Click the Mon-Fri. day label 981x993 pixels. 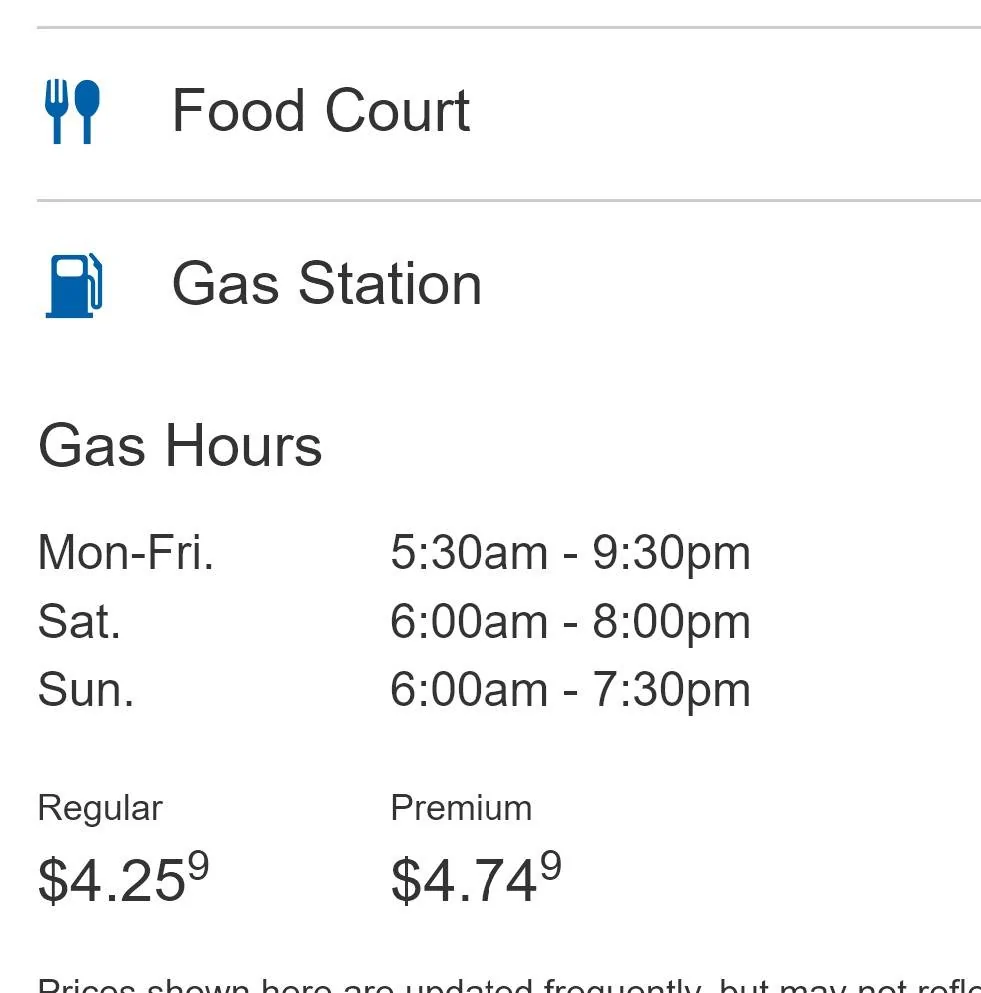point(126,552)
